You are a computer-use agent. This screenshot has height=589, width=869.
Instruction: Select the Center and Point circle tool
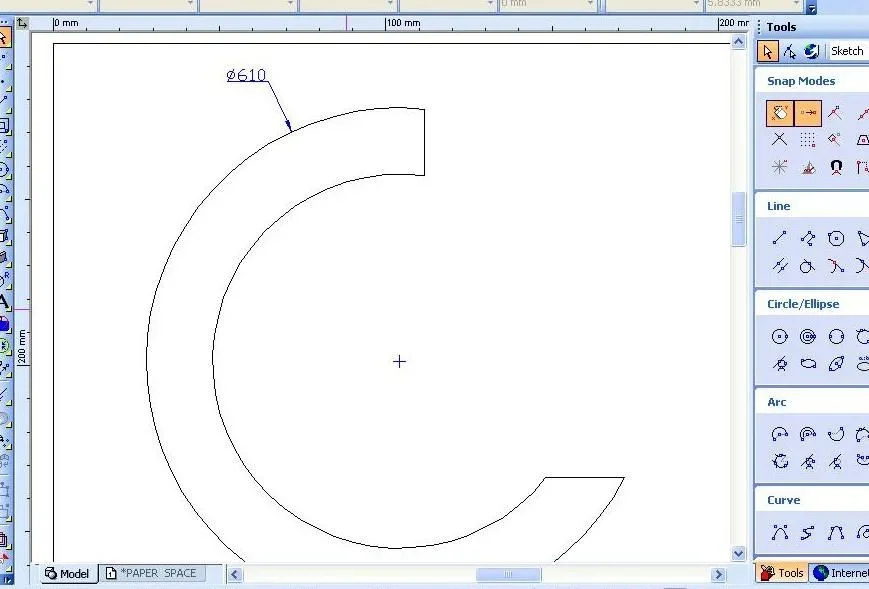pos(780,336)
